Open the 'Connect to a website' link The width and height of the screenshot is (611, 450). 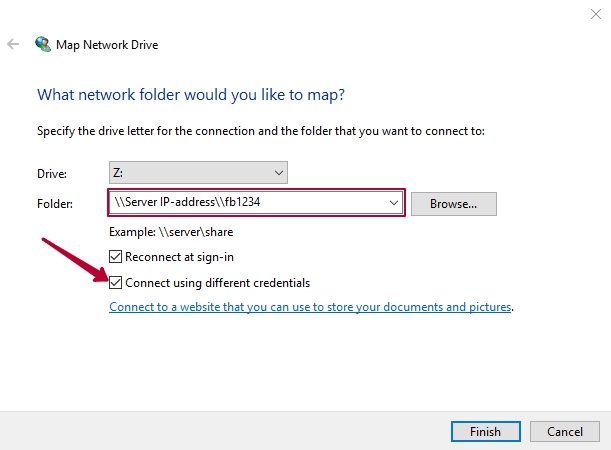click(x=310, y=307)
